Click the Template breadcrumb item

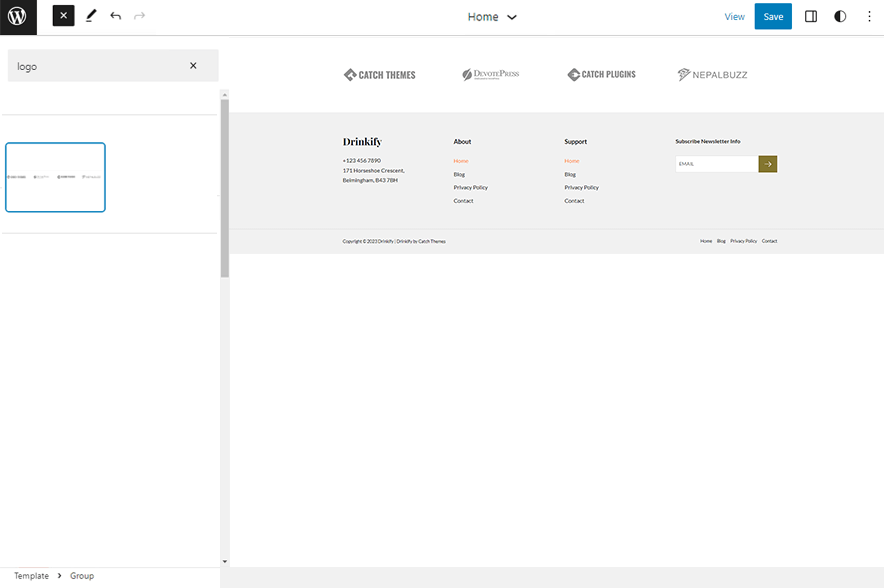point(31,576)
